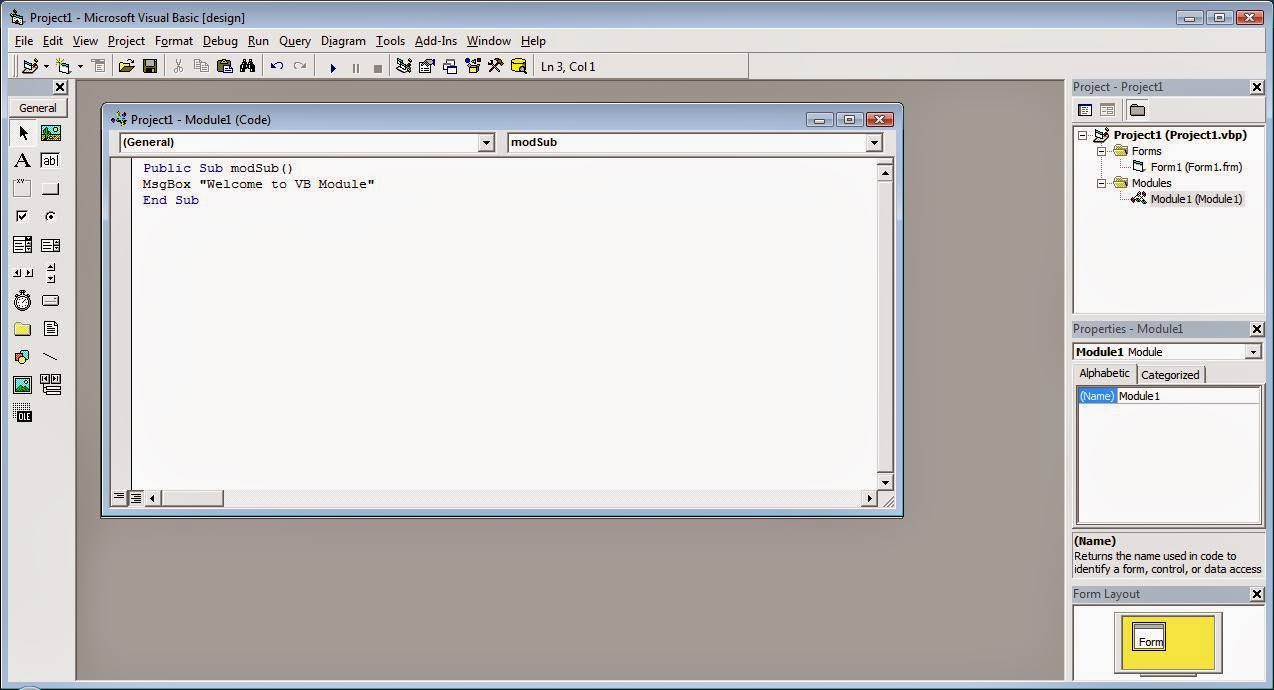Start the program using the Run toolbar icon
This screenshot has width=1274, height=690.
tap(333, 66)
